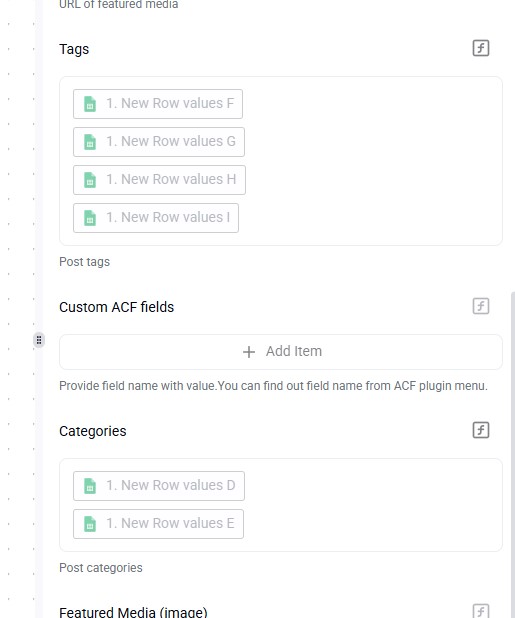Select the New Row values D category chip
This screenshot has width=515, height=618.
tap(159, 486)
